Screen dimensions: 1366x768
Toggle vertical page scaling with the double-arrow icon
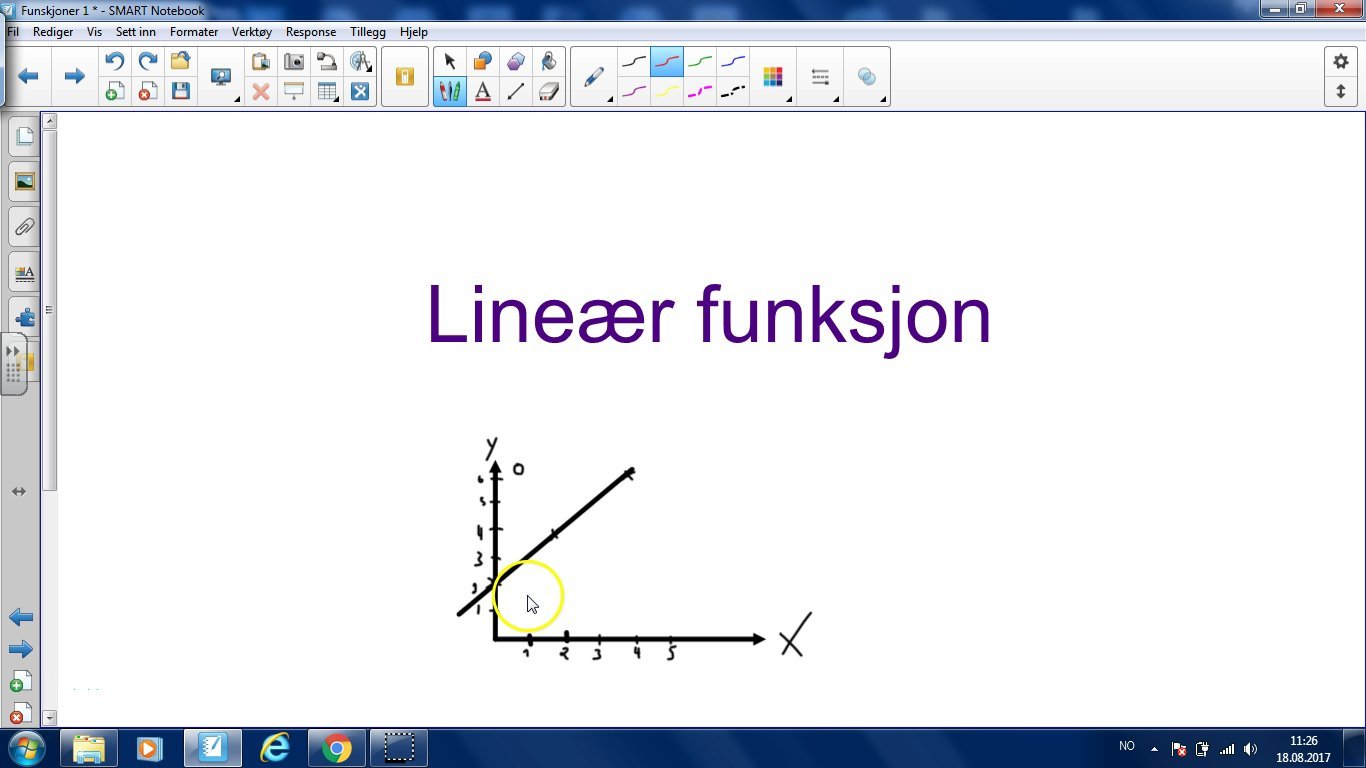point(1341,90)
